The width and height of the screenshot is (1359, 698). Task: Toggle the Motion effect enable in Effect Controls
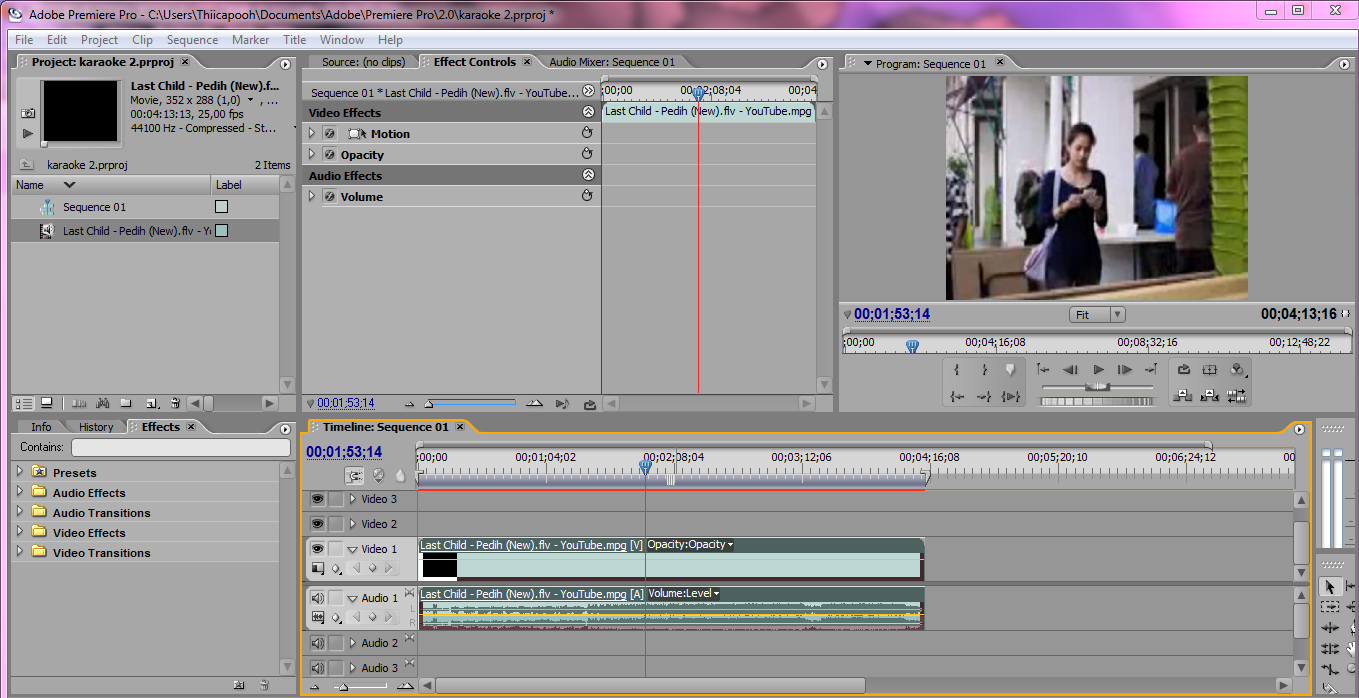[x=330, y=133]
